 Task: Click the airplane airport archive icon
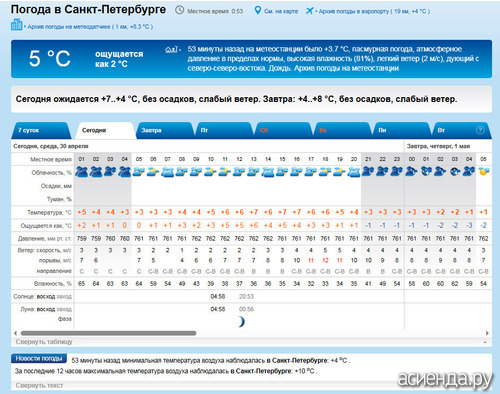coord(310,11)
